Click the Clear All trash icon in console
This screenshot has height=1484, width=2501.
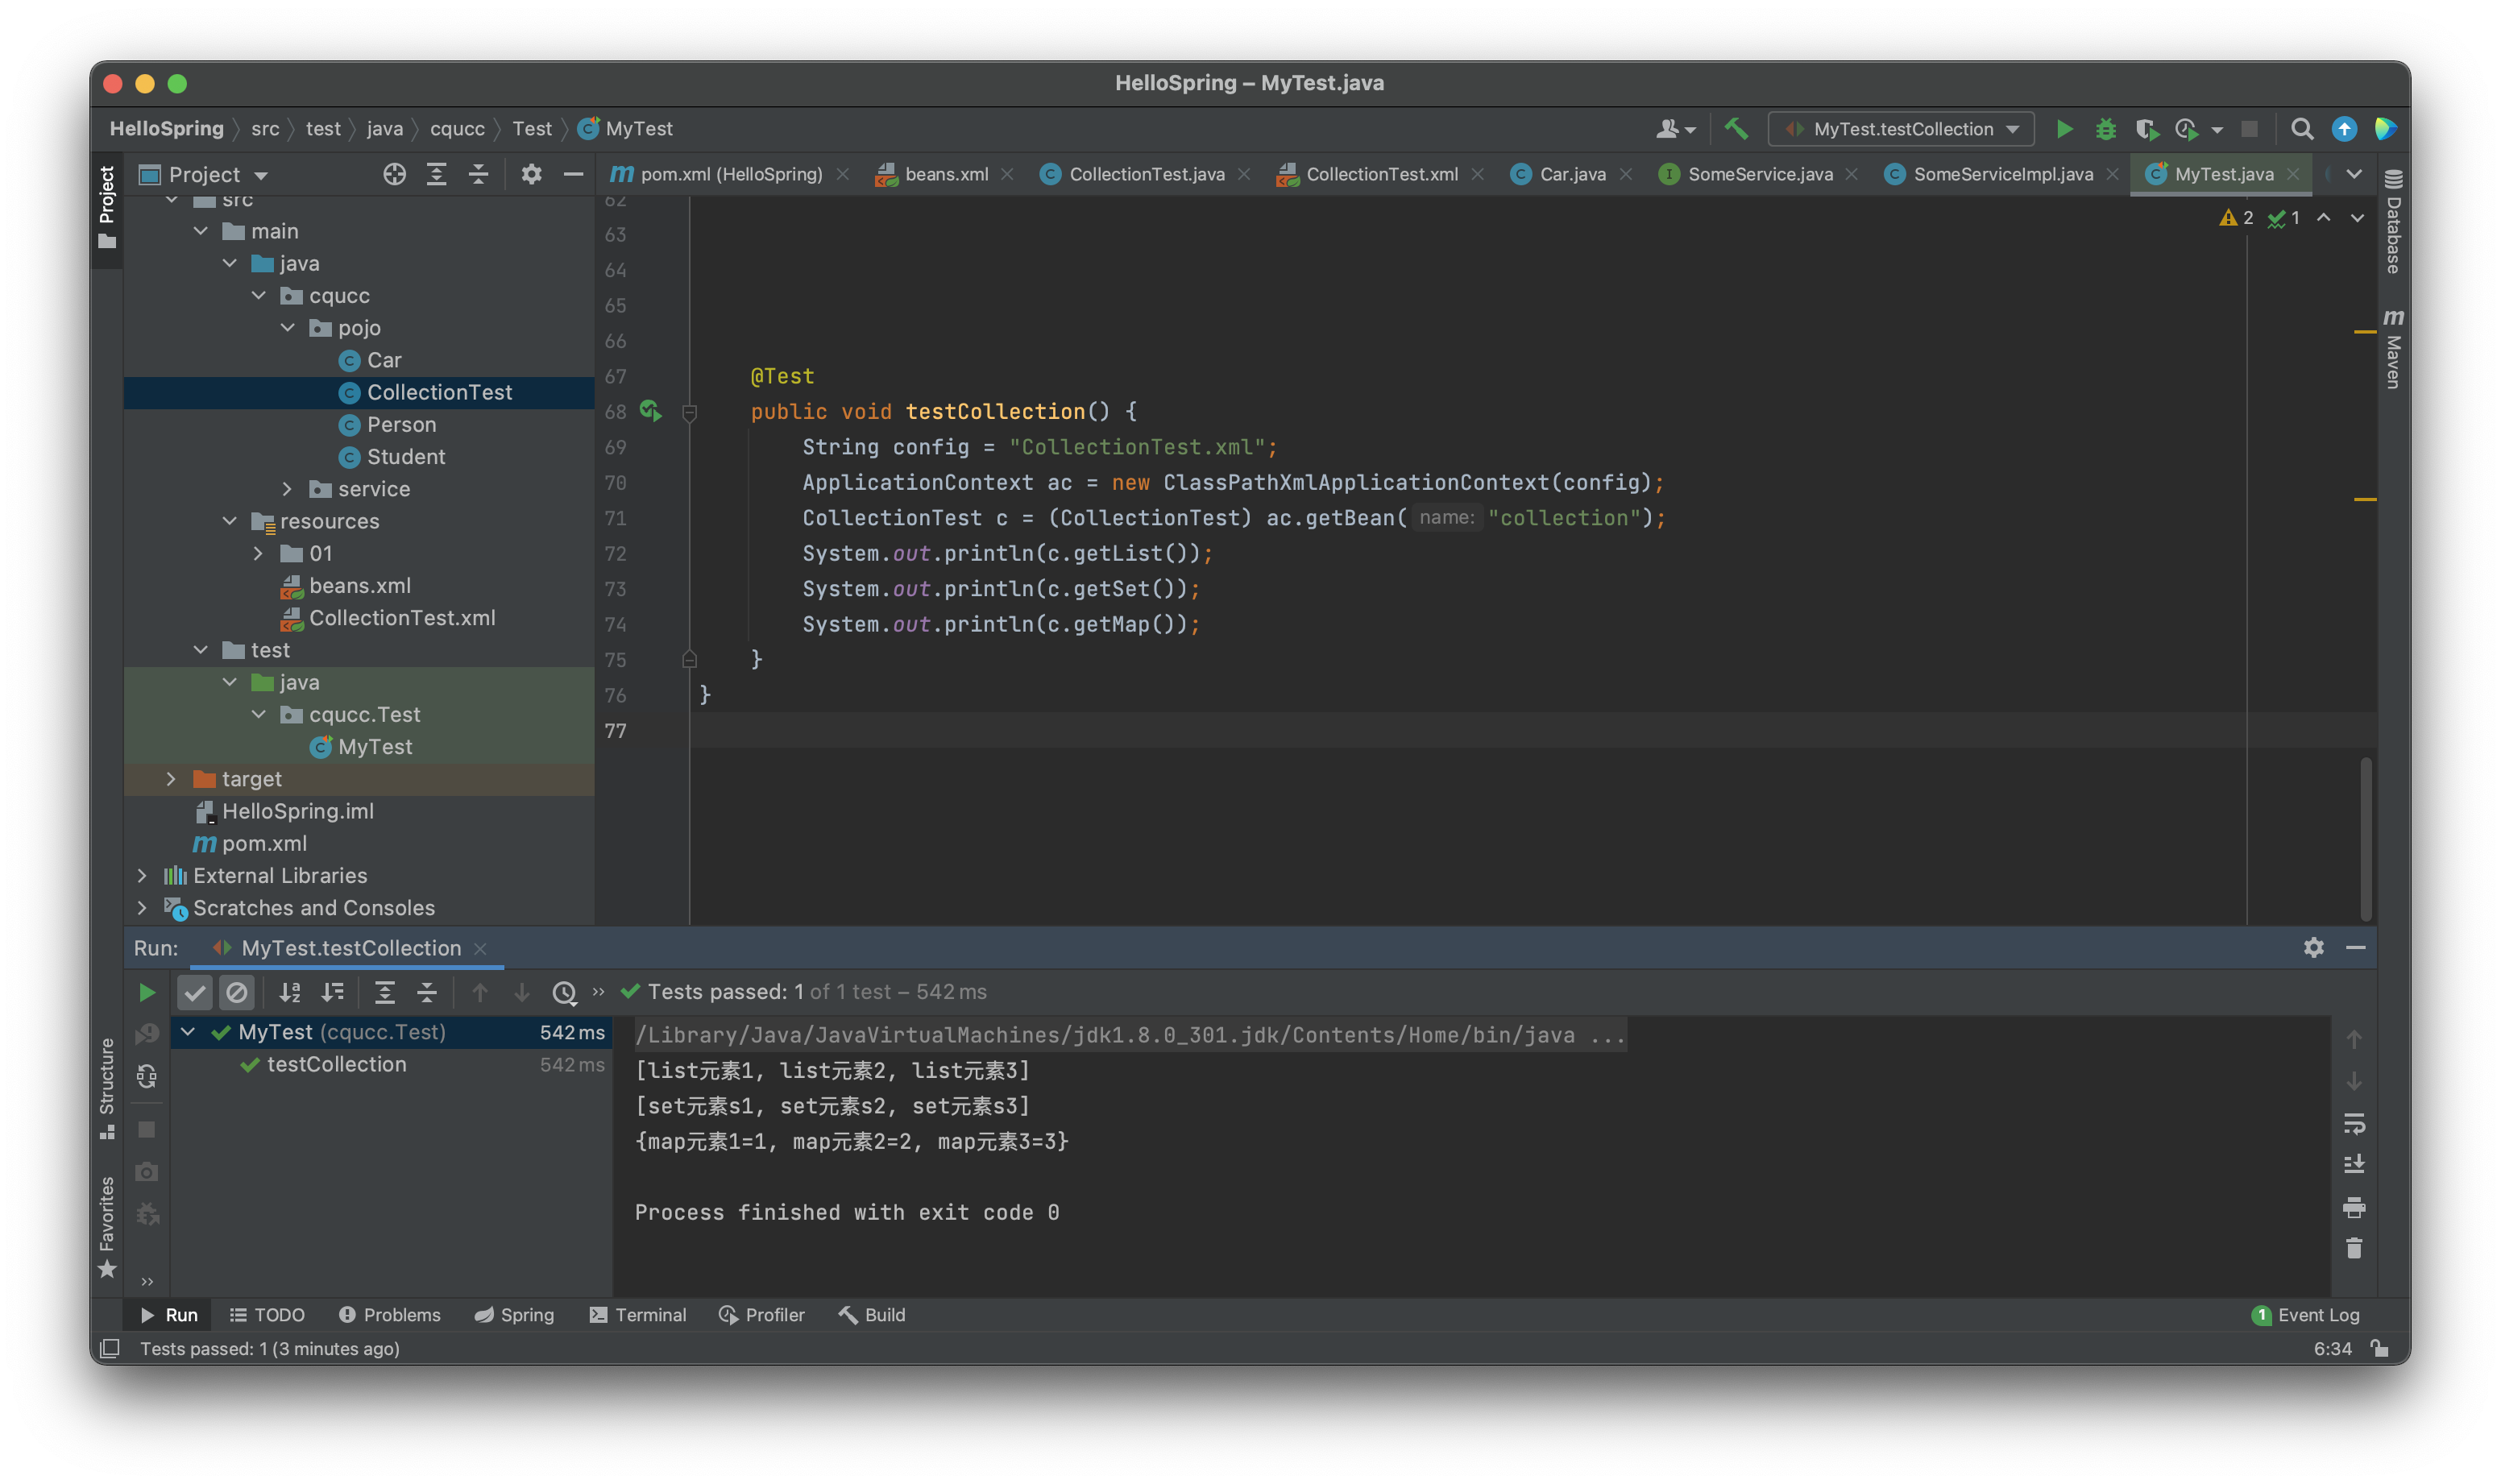pos(2353,1248)
